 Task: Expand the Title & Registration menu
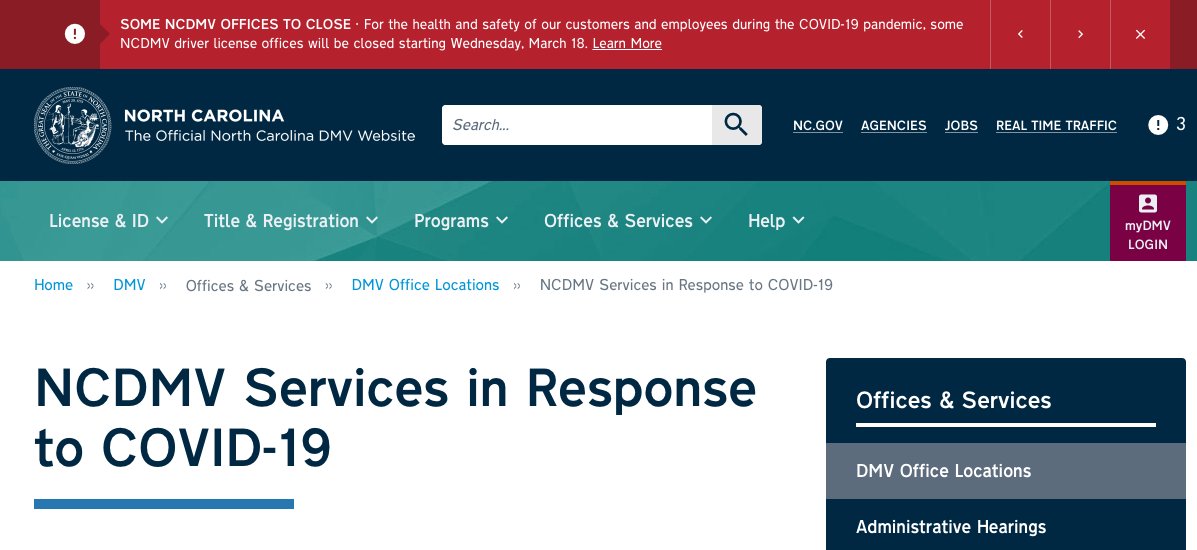[x=291, y=221]
